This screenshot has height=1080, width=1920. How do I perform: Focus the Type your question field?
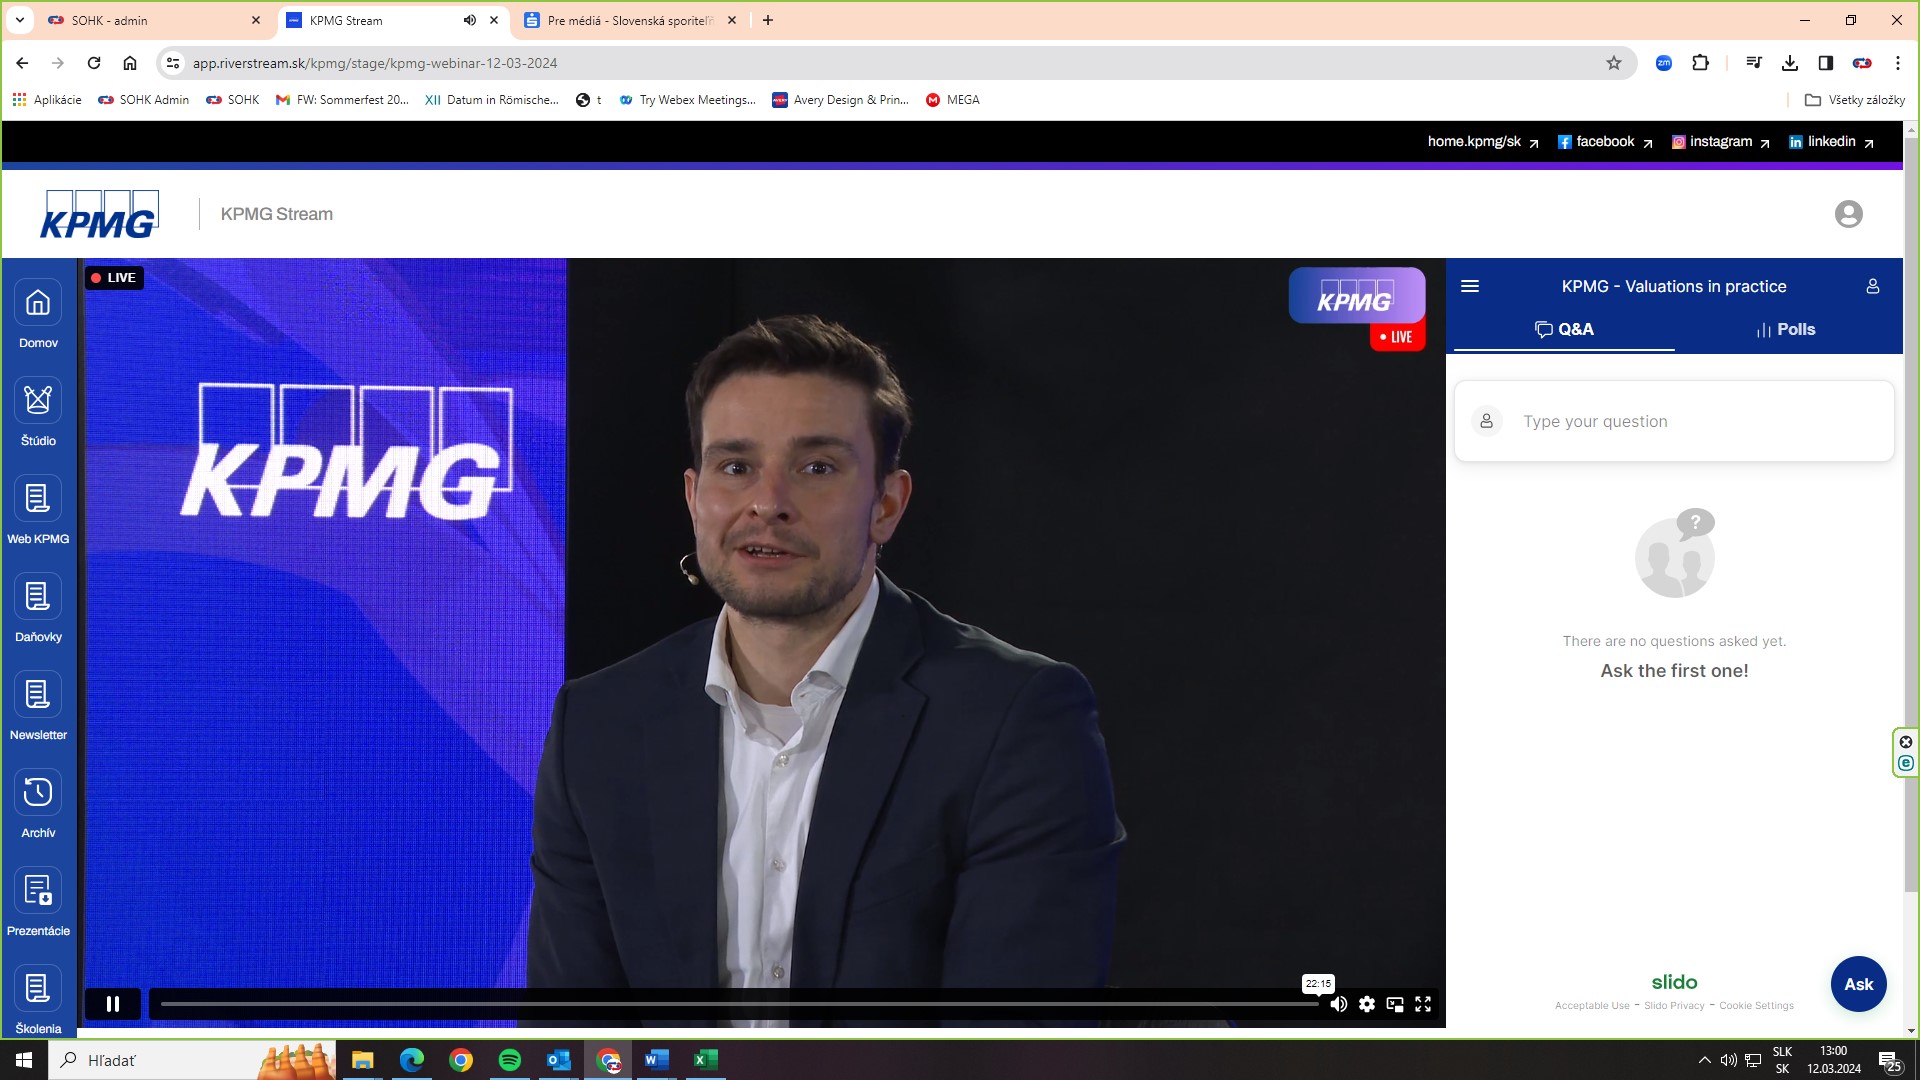1674,421
